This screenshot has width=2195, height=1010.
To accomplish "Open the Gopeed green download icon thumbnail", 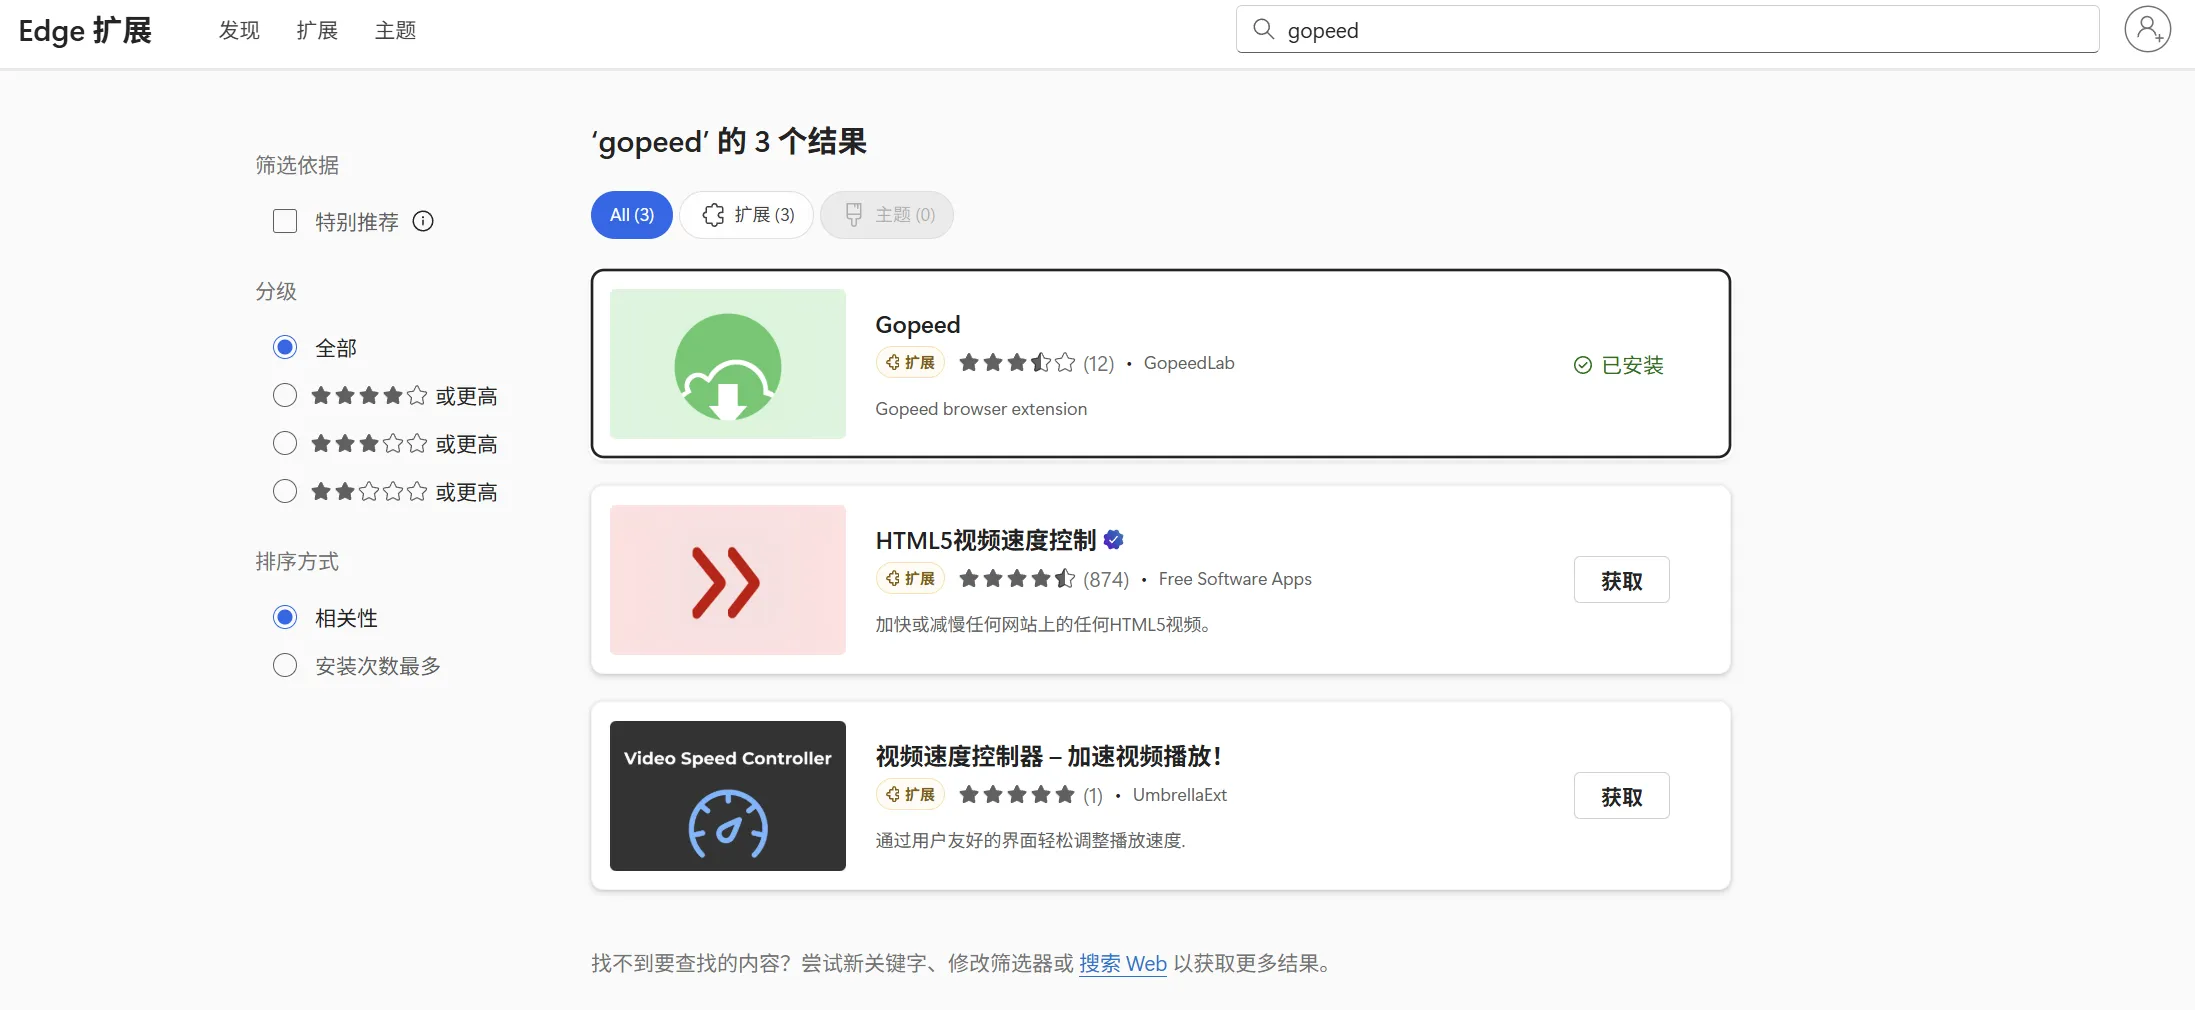I will tap(727, 364).
